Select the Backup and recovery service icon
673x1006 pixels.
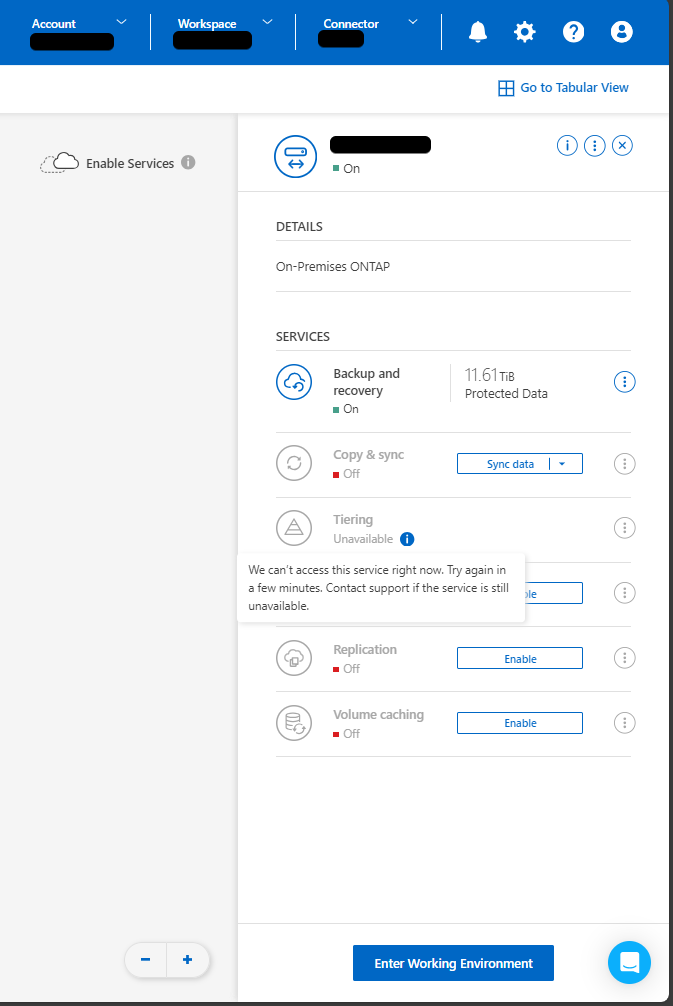293,381
